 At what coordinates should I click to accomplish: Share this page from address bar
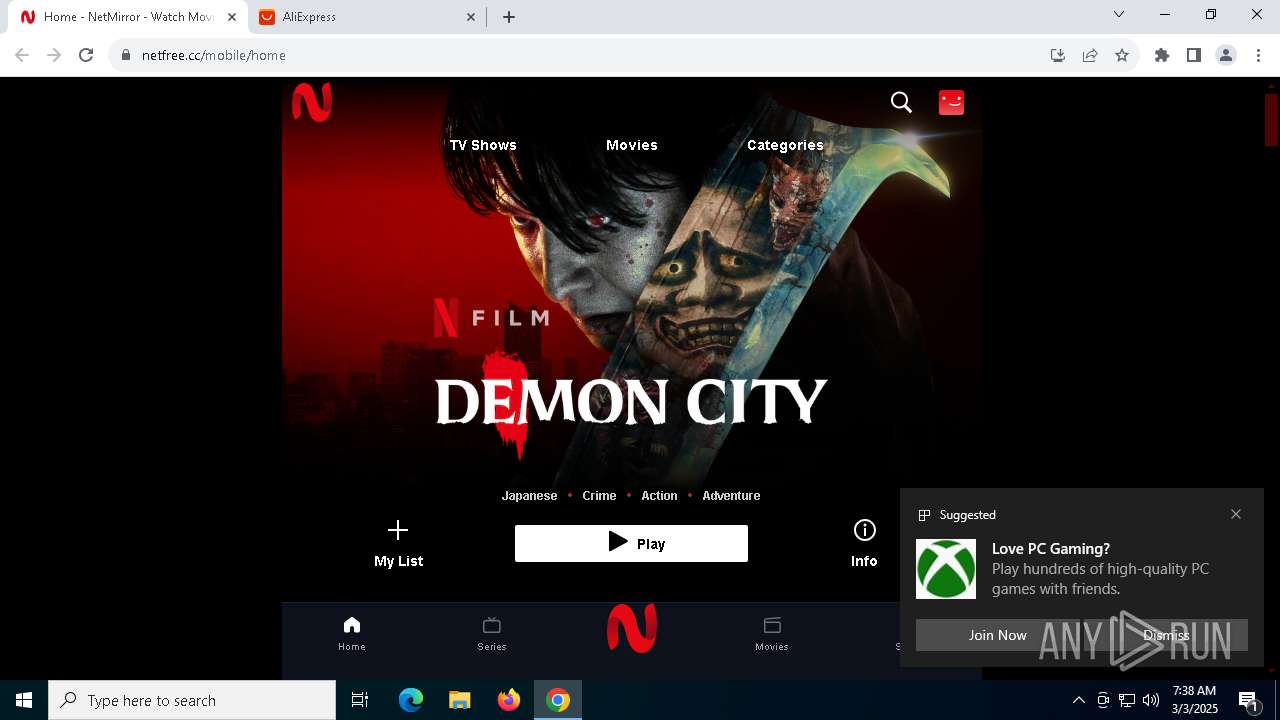click(1090, 55)
